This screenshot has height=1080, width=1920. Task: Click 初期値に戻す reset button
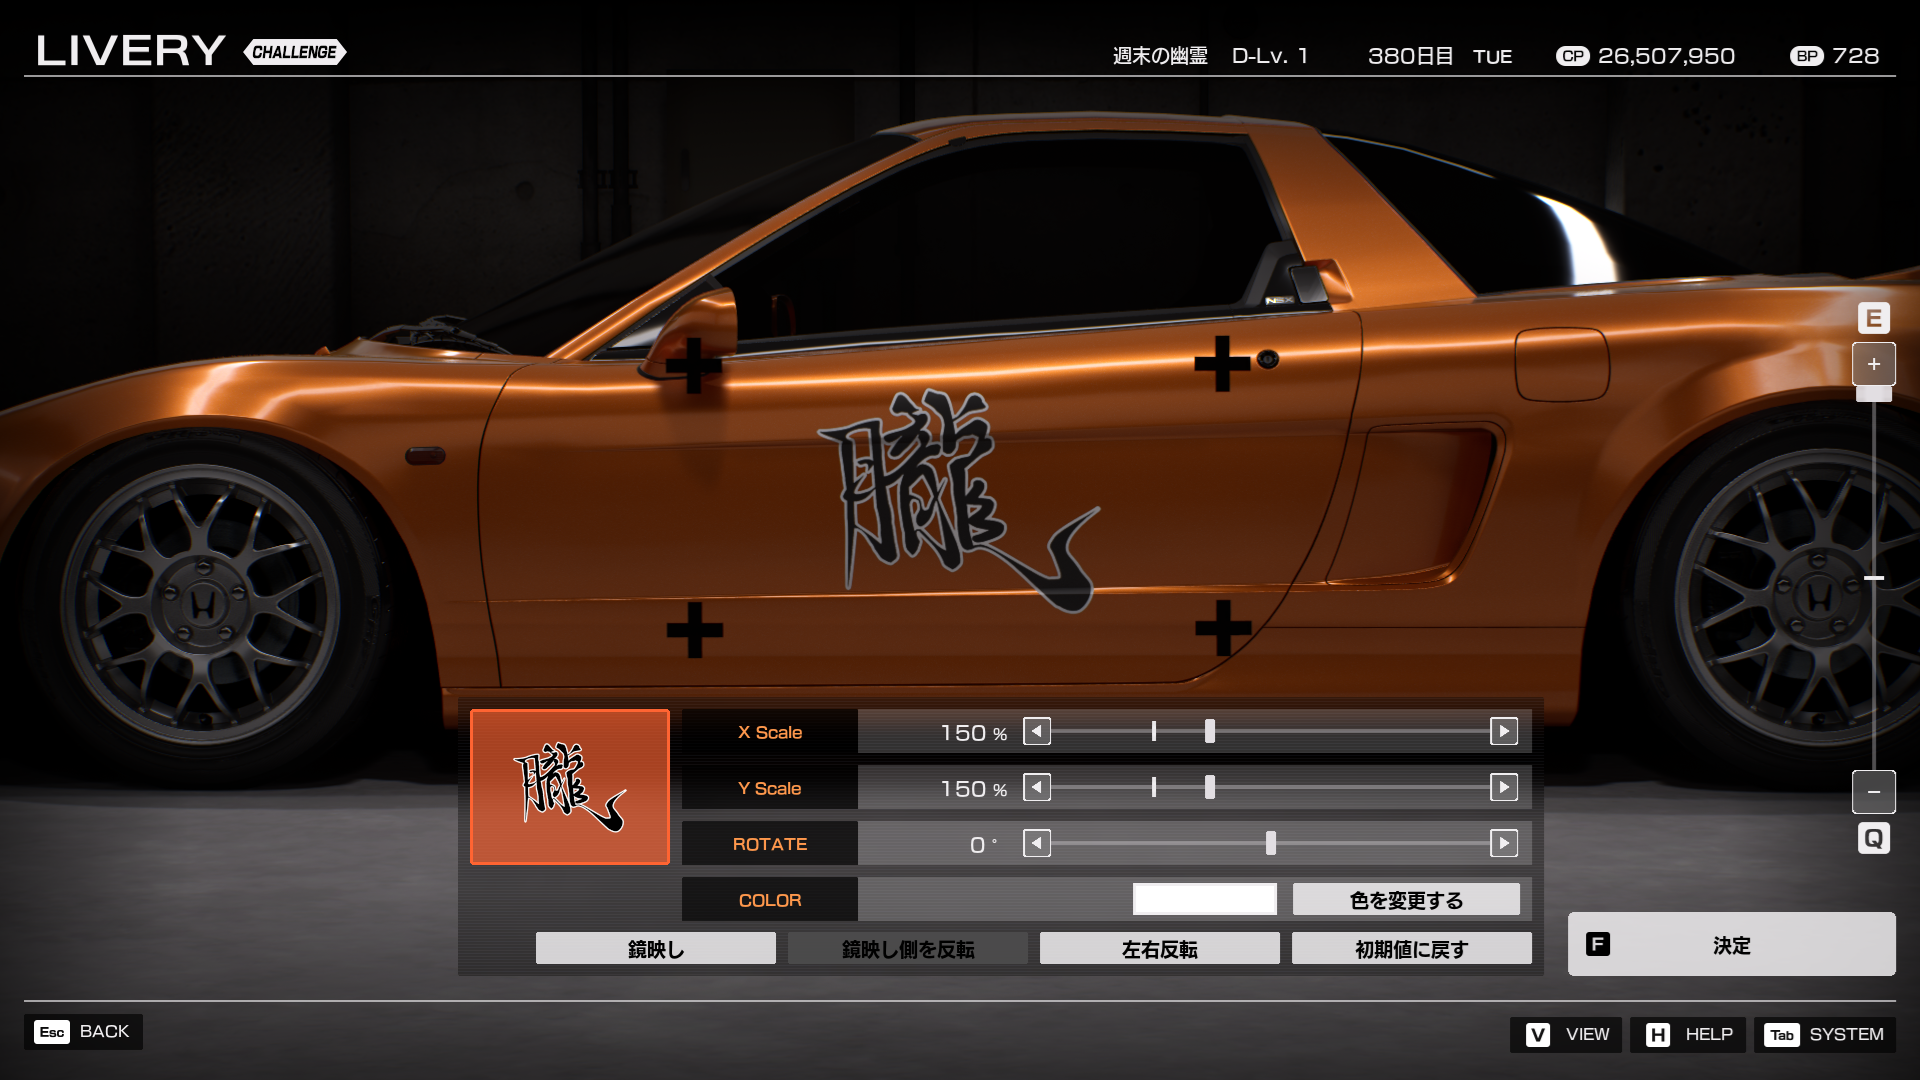coord(1411,949)
